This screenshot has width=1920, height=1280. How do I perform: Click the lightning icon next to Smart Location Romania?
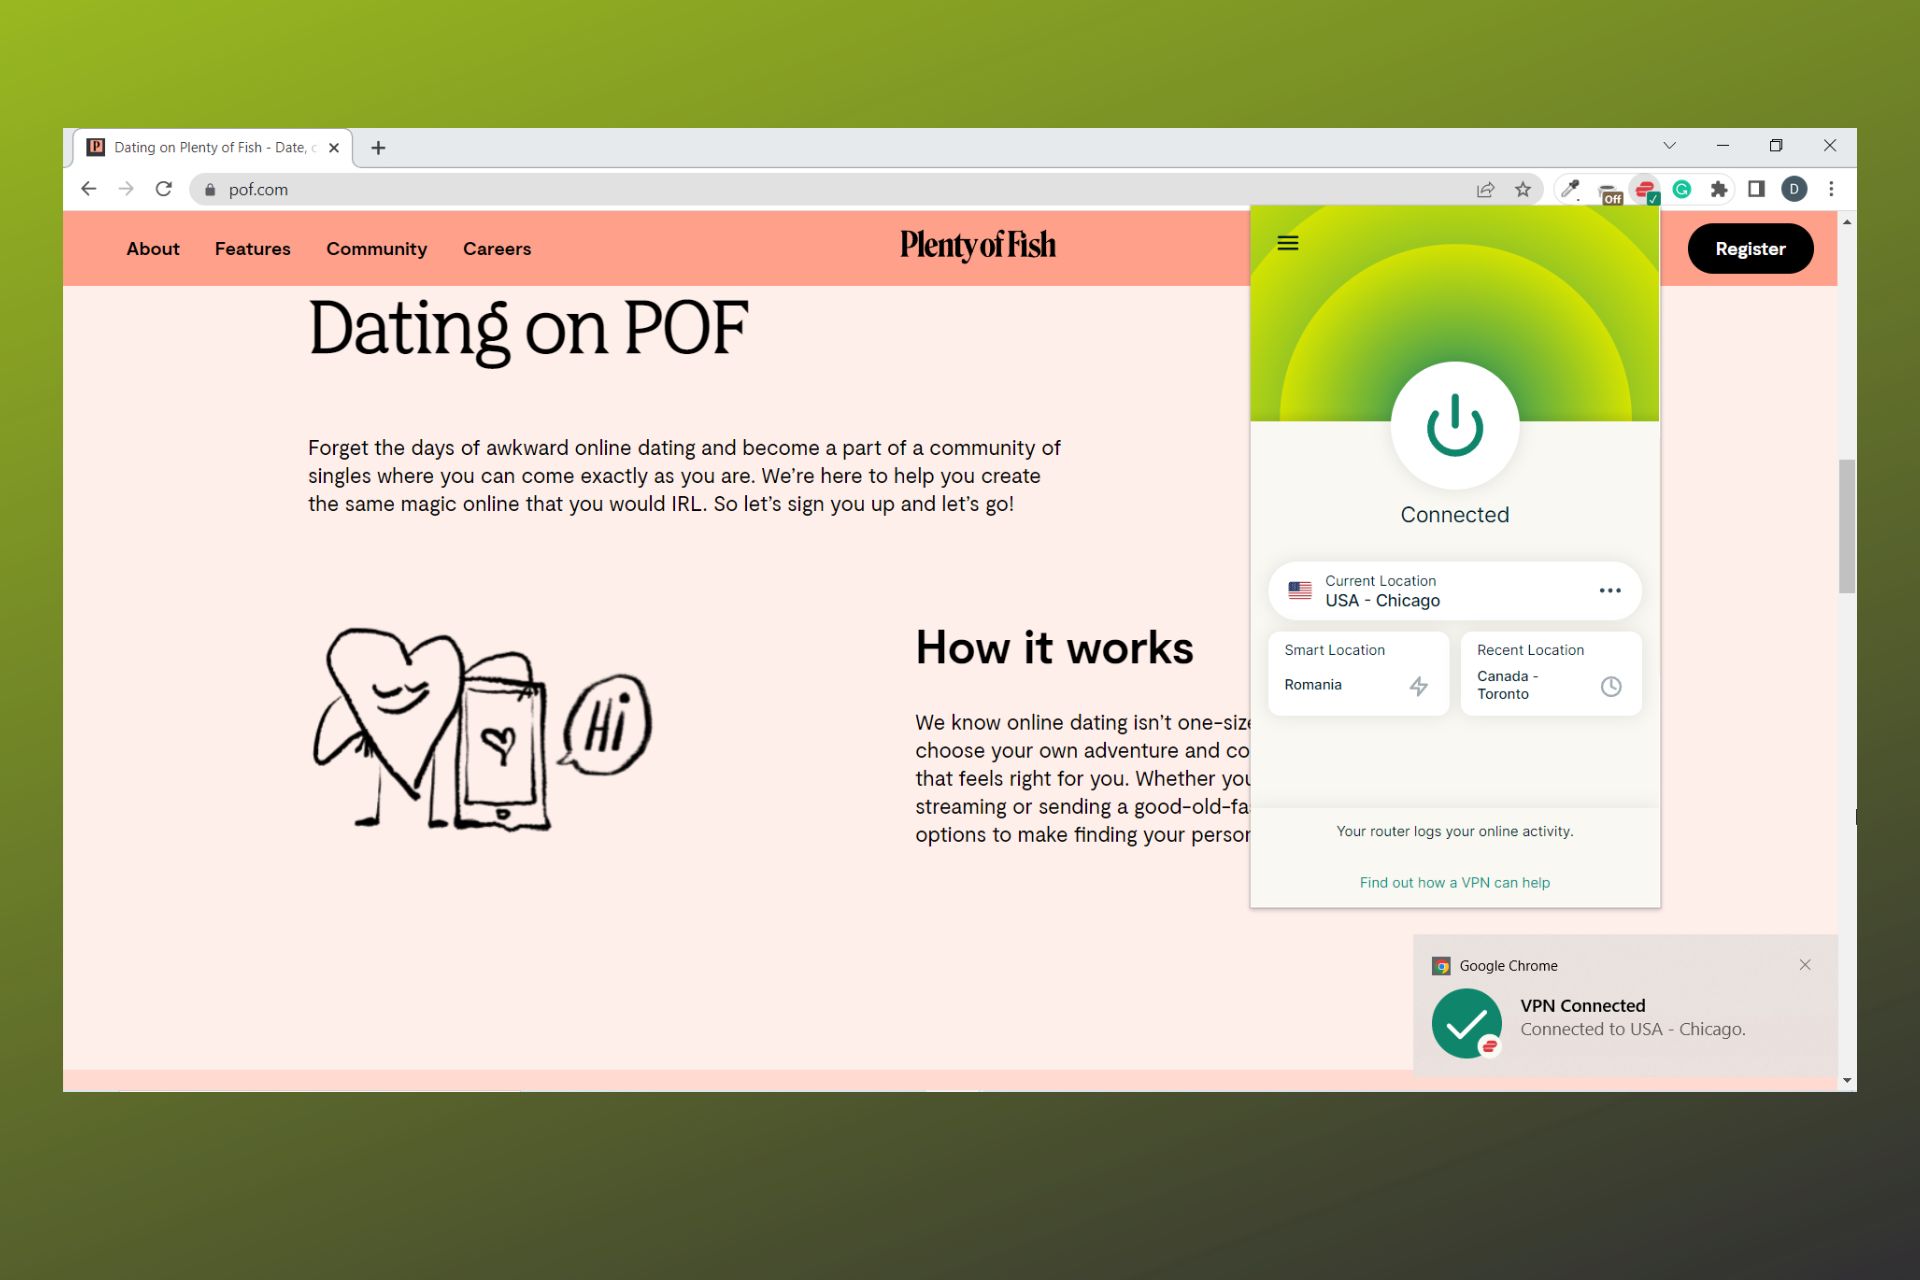(x=1419, y=686)
